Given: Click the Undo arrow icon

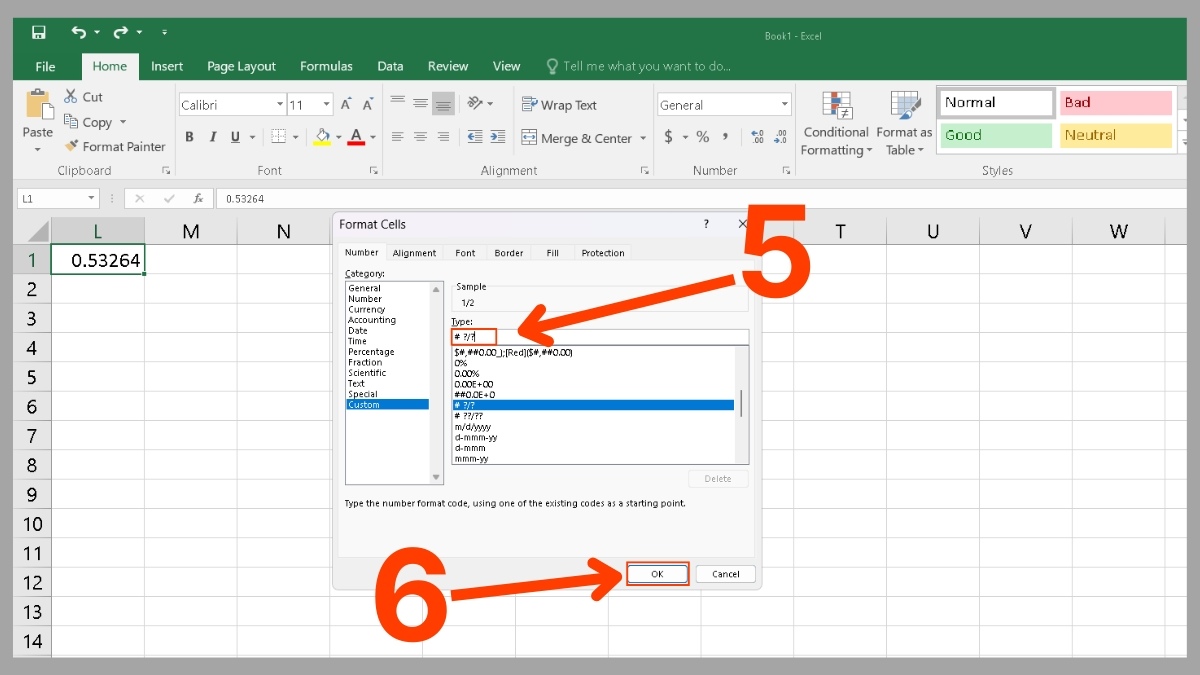Looking at the screenshot, I should click(x=79, y=33).
